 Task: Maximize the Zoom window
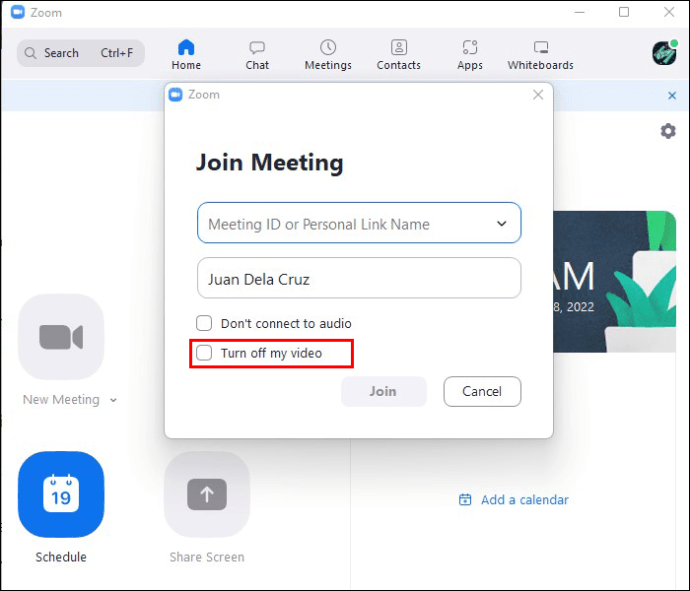(x=624, y=12)
